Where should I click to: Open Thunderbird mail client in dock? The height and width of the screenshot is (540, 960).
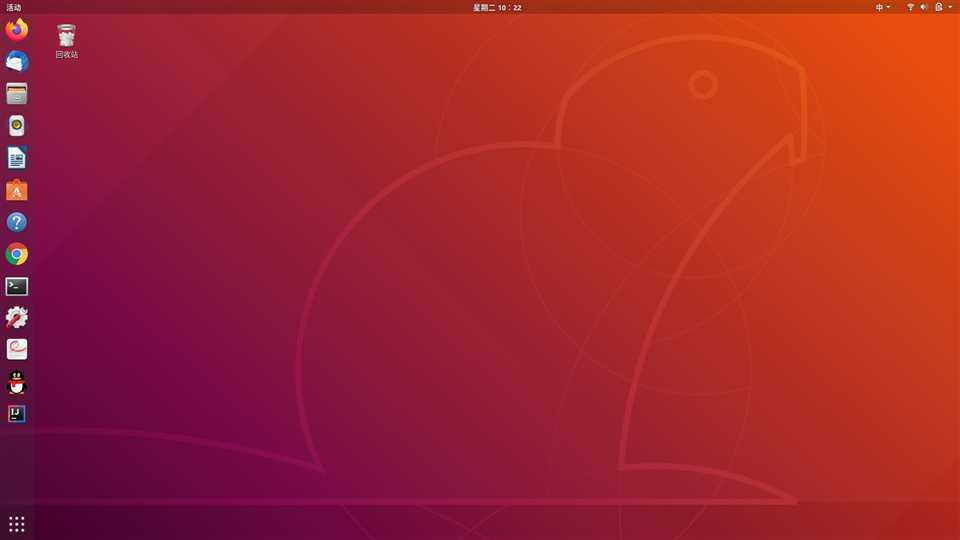pyautogui.click(x=17, y=61)
